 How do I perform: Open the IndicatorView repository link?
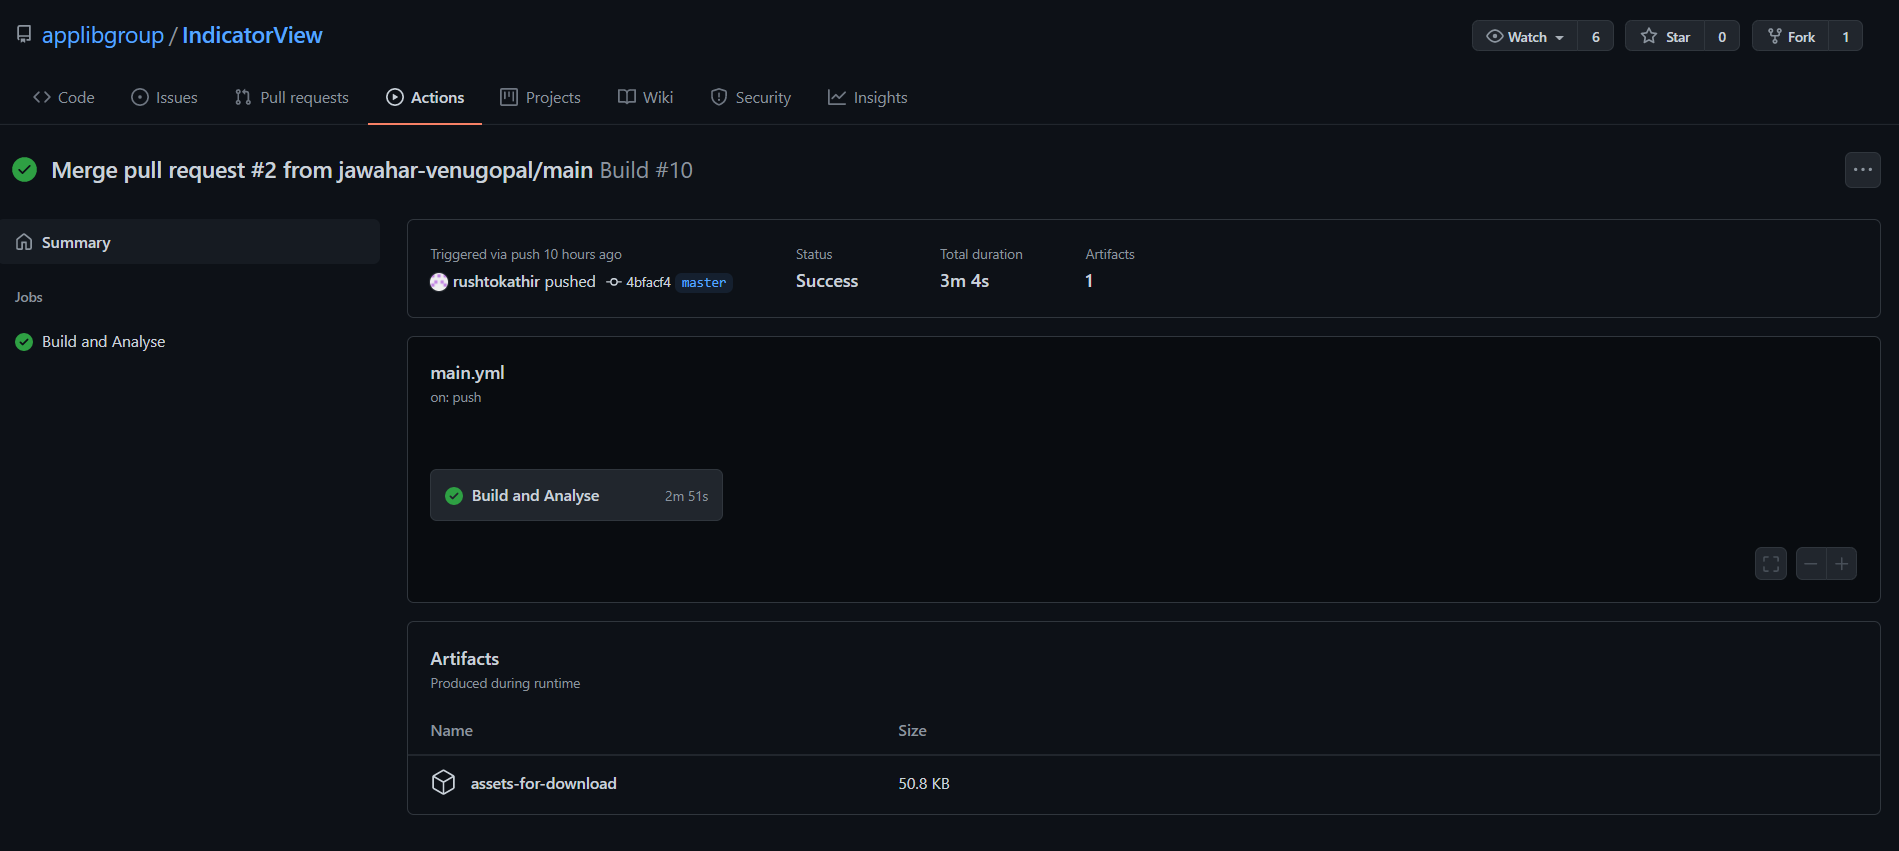252,35
